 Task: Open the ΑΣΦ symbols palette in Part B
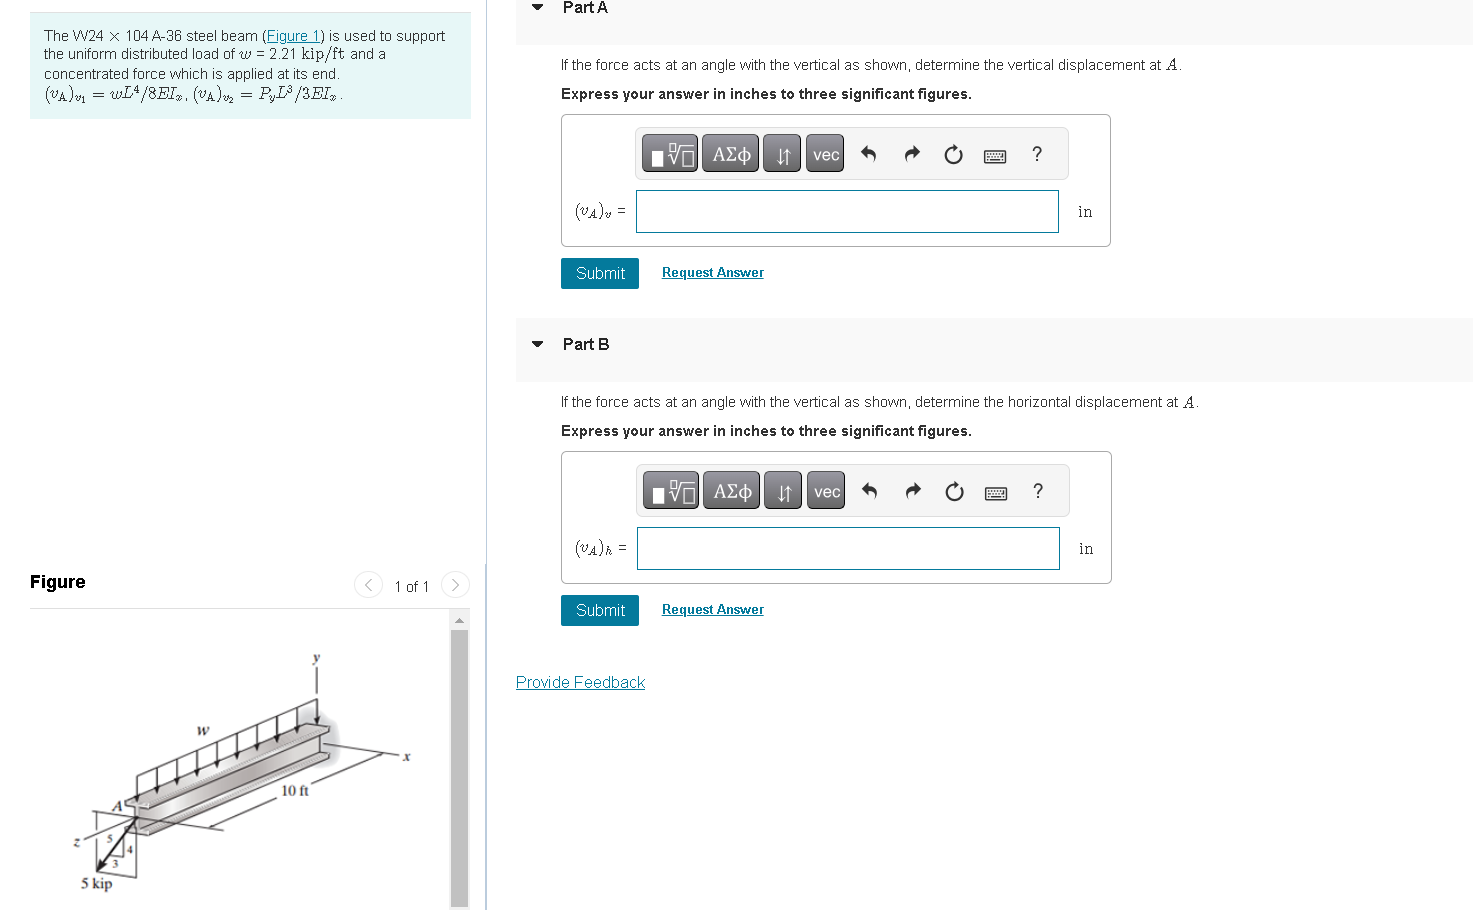[731, 490]
